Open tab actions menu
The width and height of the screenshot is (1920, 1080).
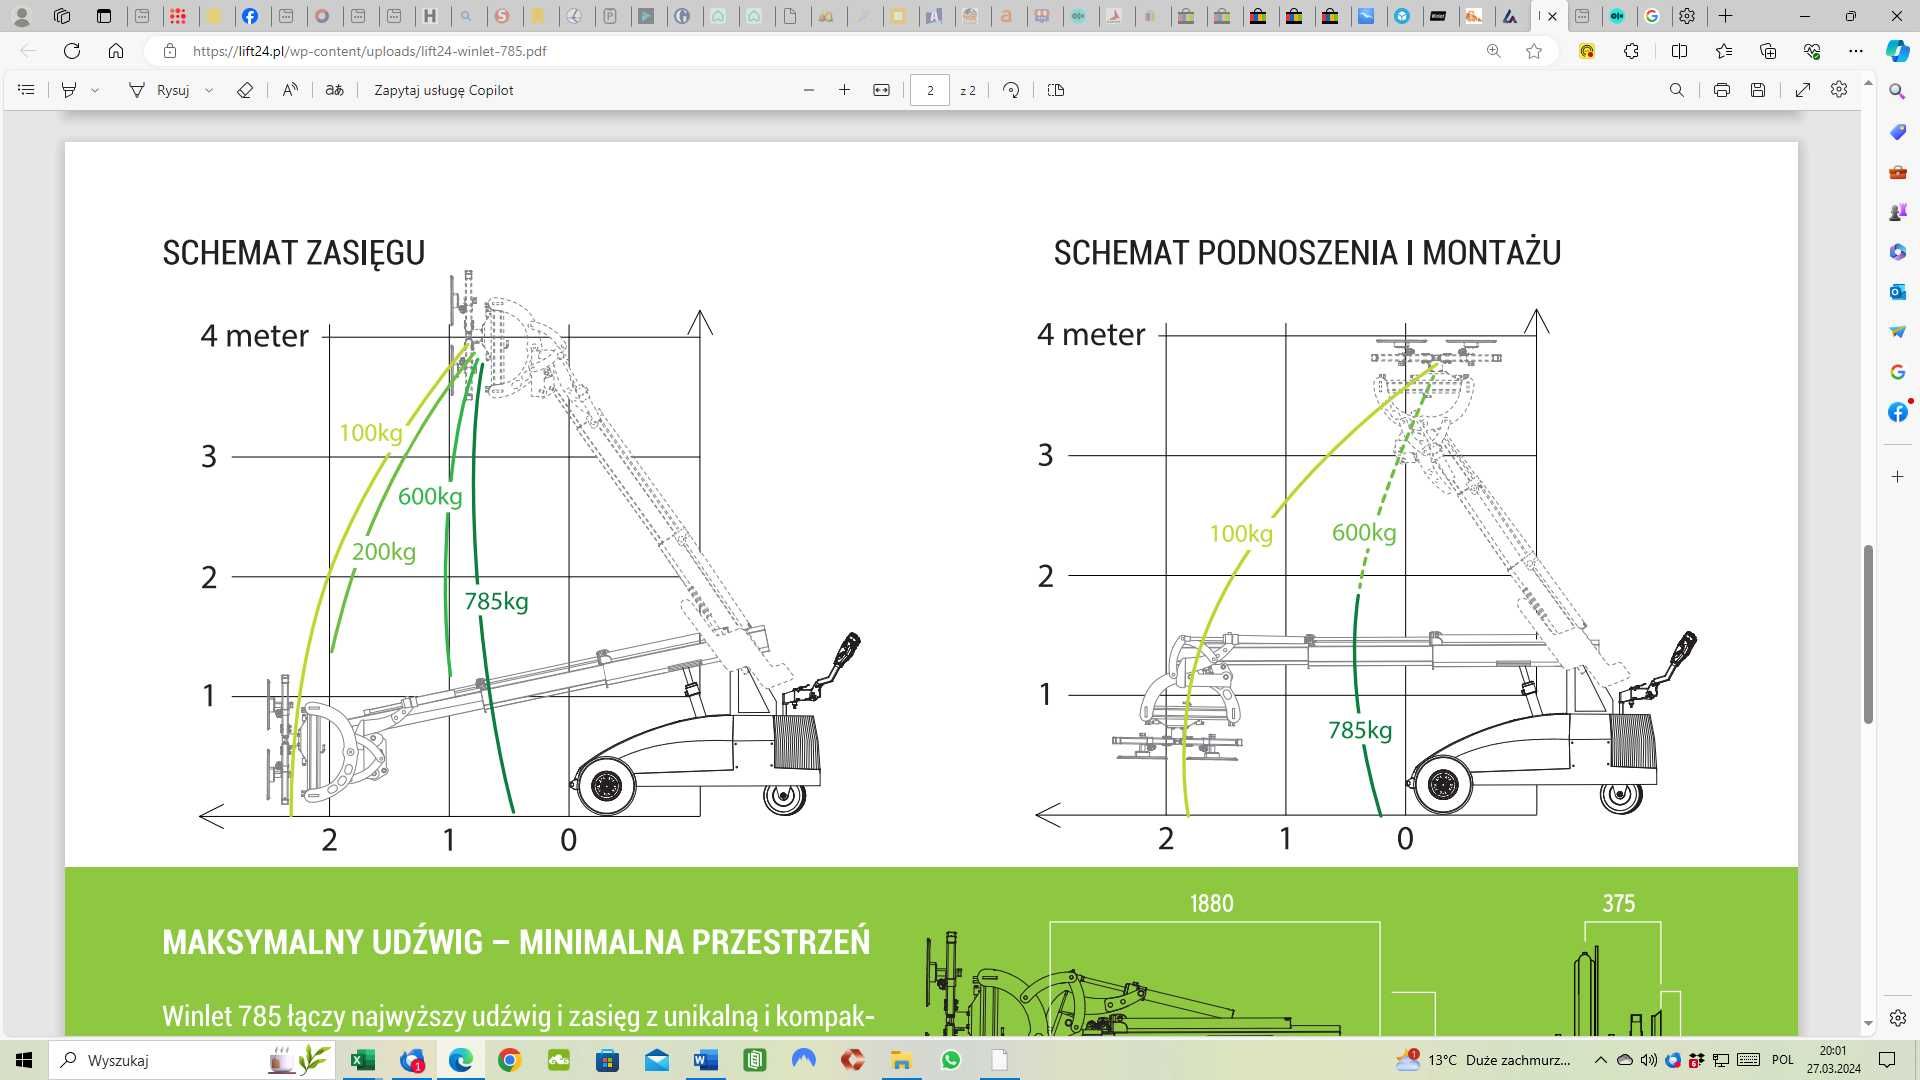click(104, 16)
